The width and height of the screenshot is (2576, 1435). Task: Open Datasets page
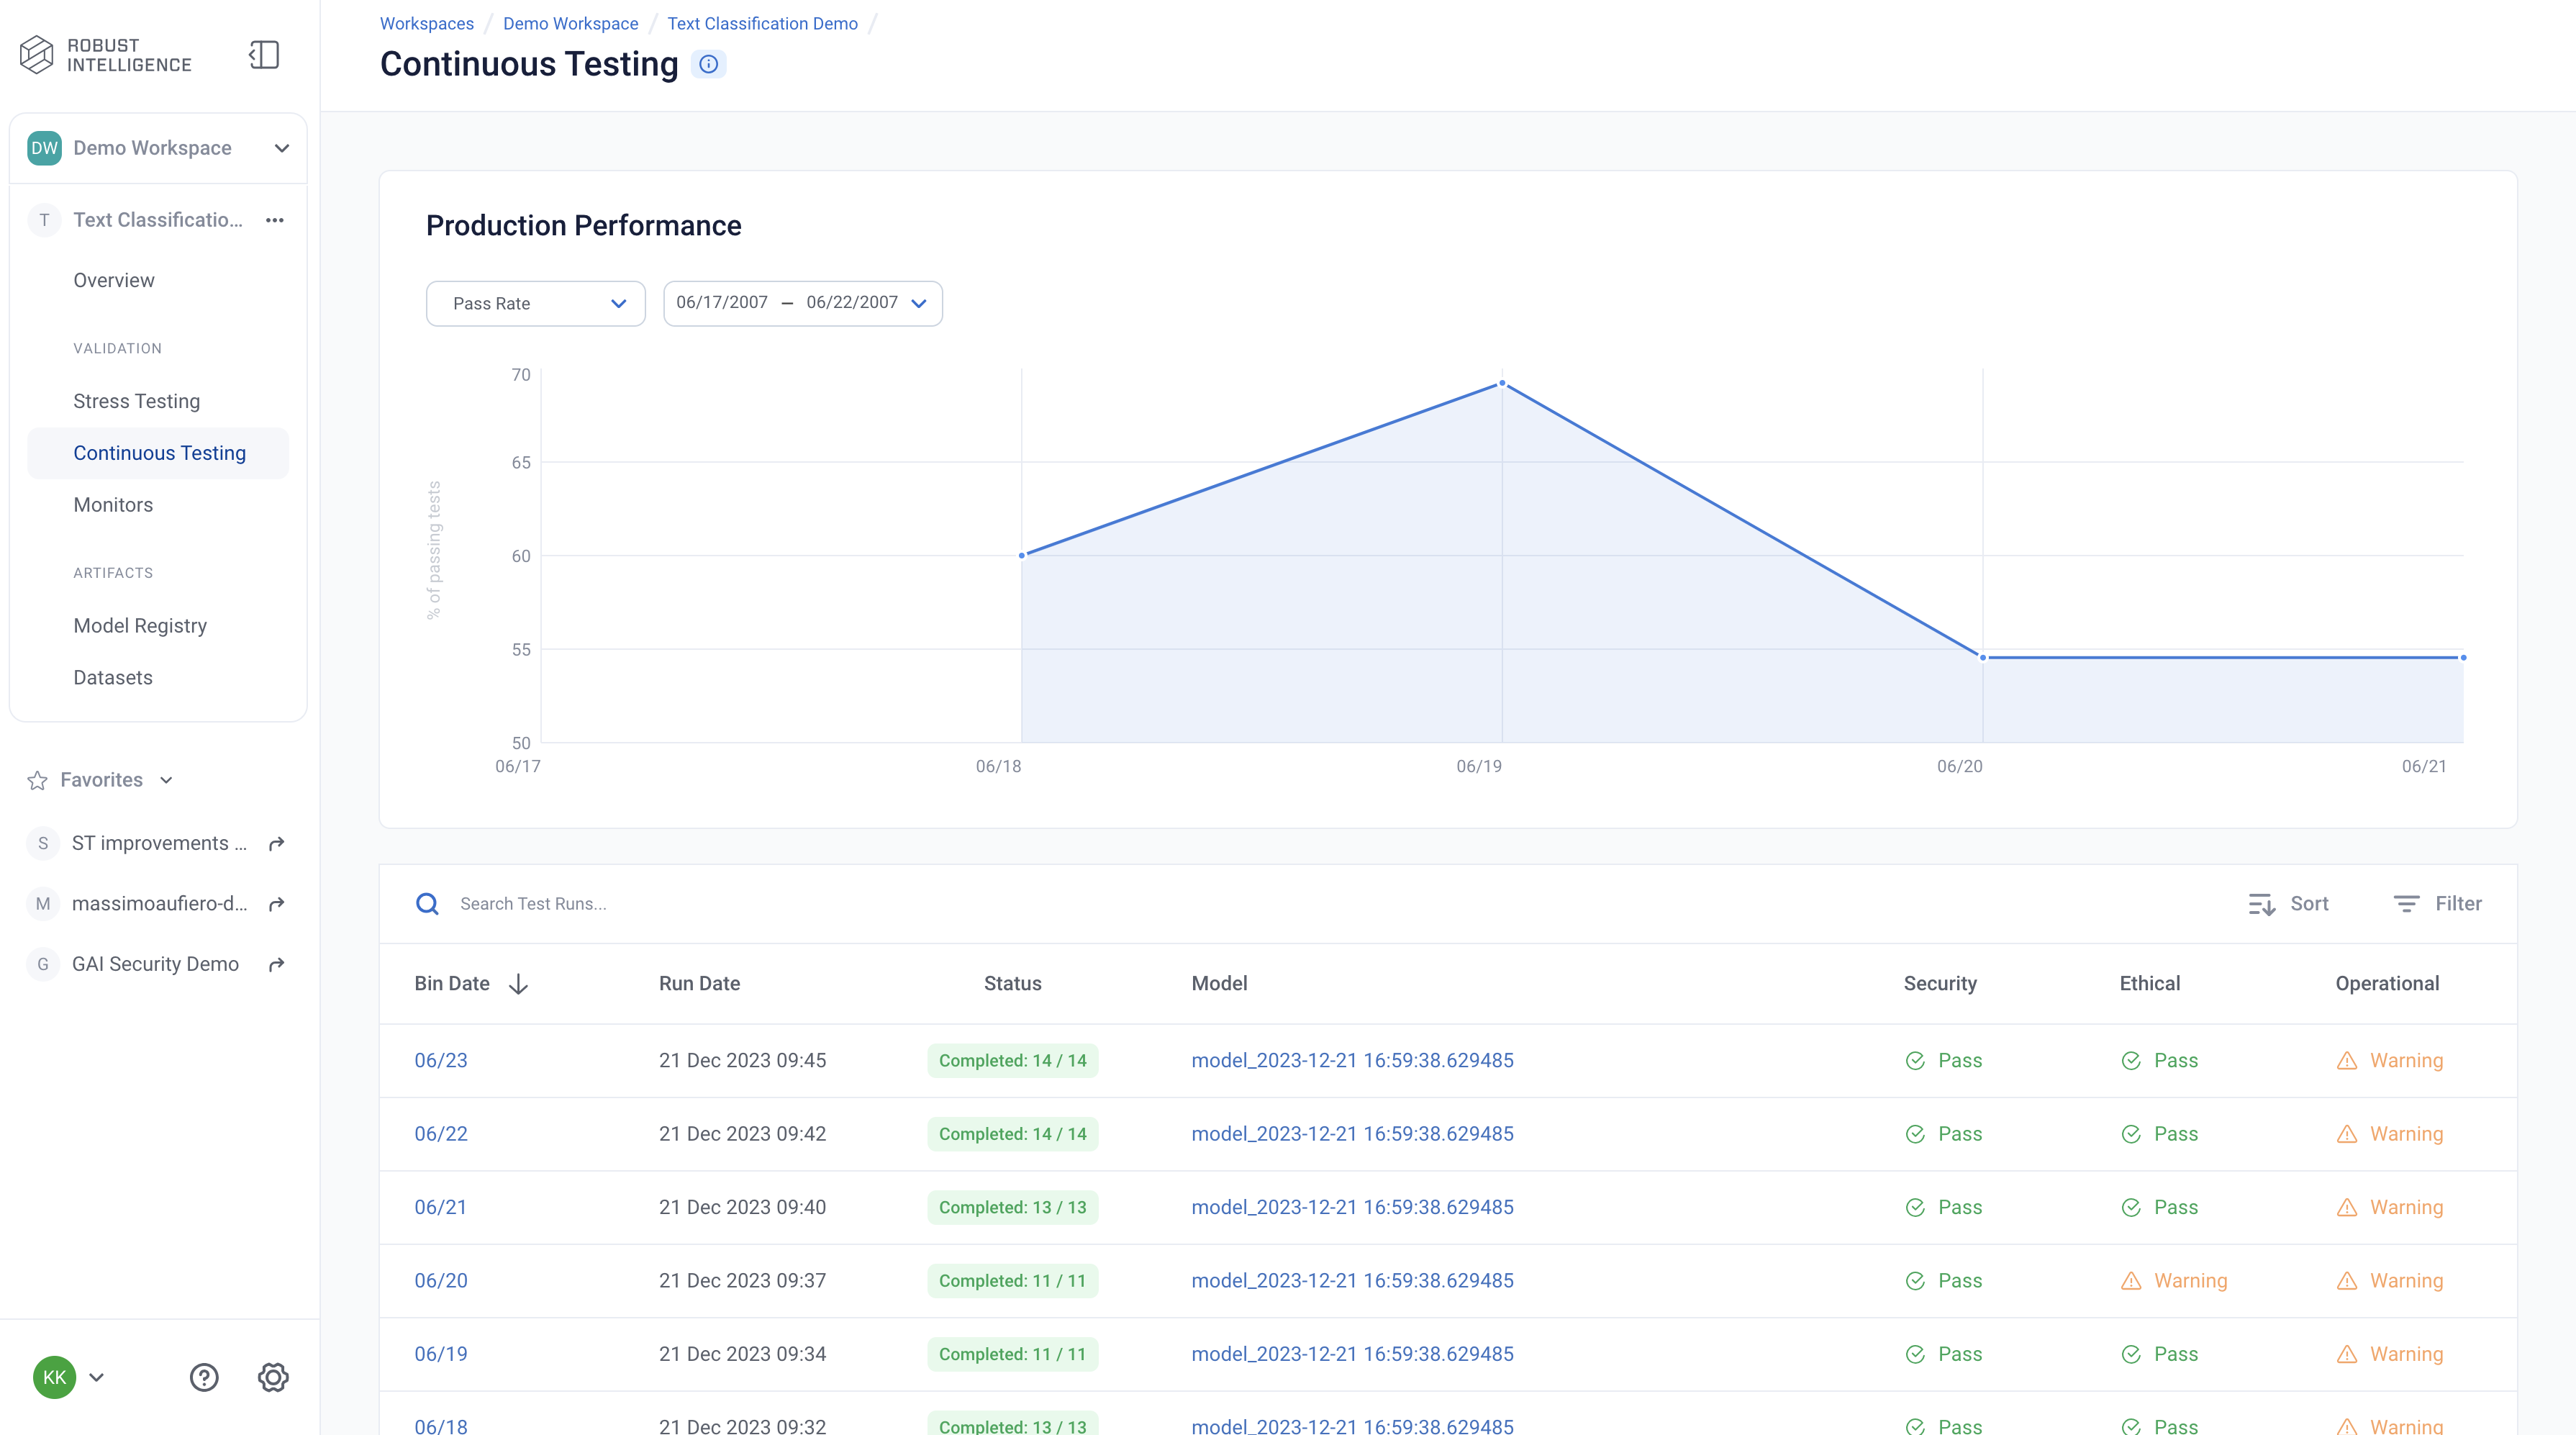pyautogui.click(x=113, y=678)
